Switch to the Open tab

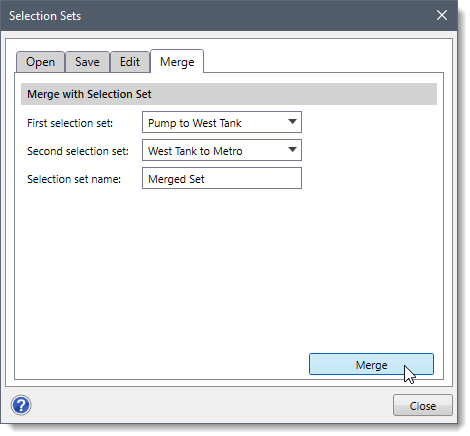(40, 62)
